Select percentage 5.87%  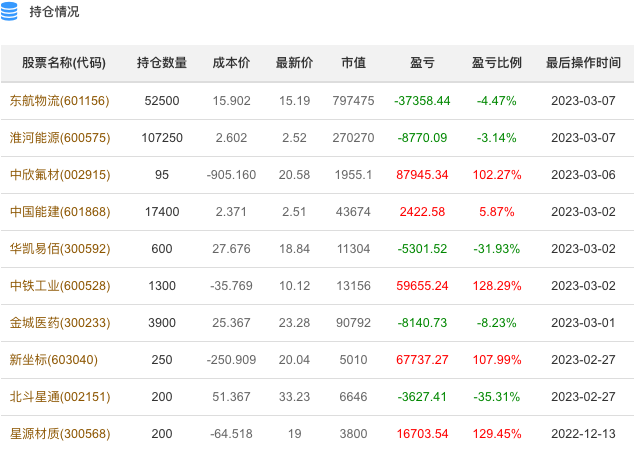tap(497, 211)
